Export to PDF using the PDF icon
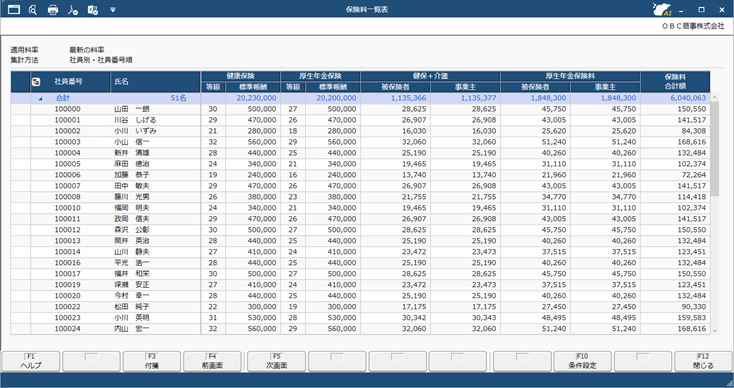The height and width of the screenshot is (388, 734). click(73, 10)
